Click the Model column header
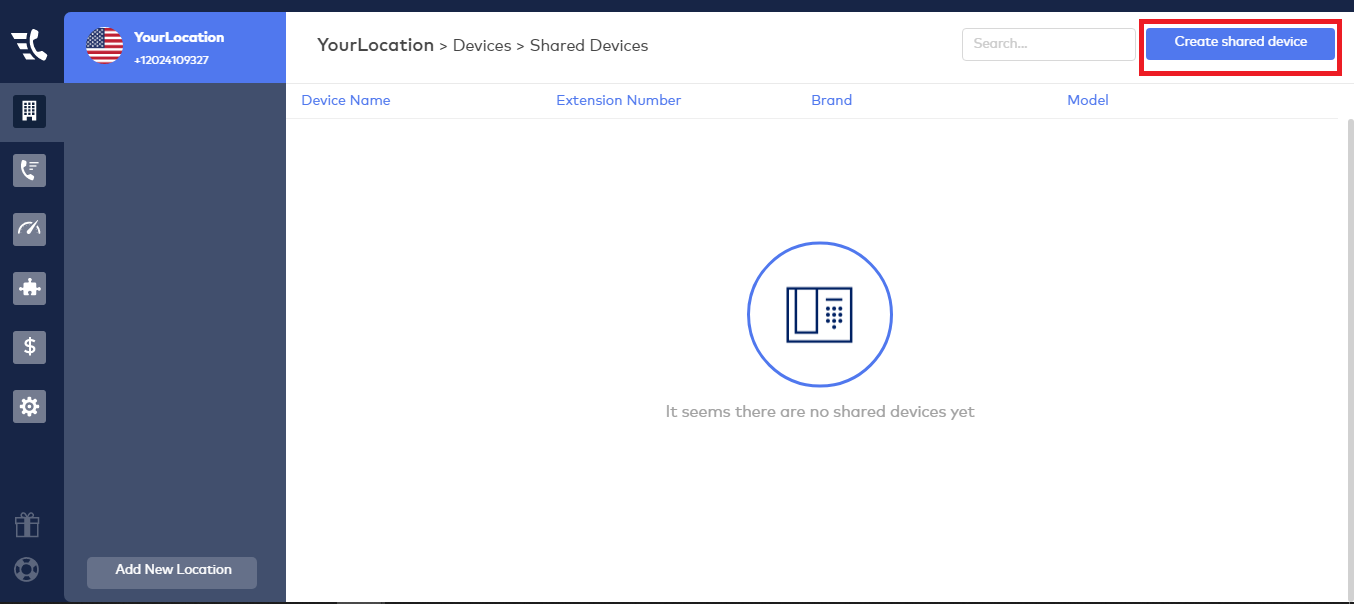Viewport: 1354px width, 604px height. (x=1088, y=100)
